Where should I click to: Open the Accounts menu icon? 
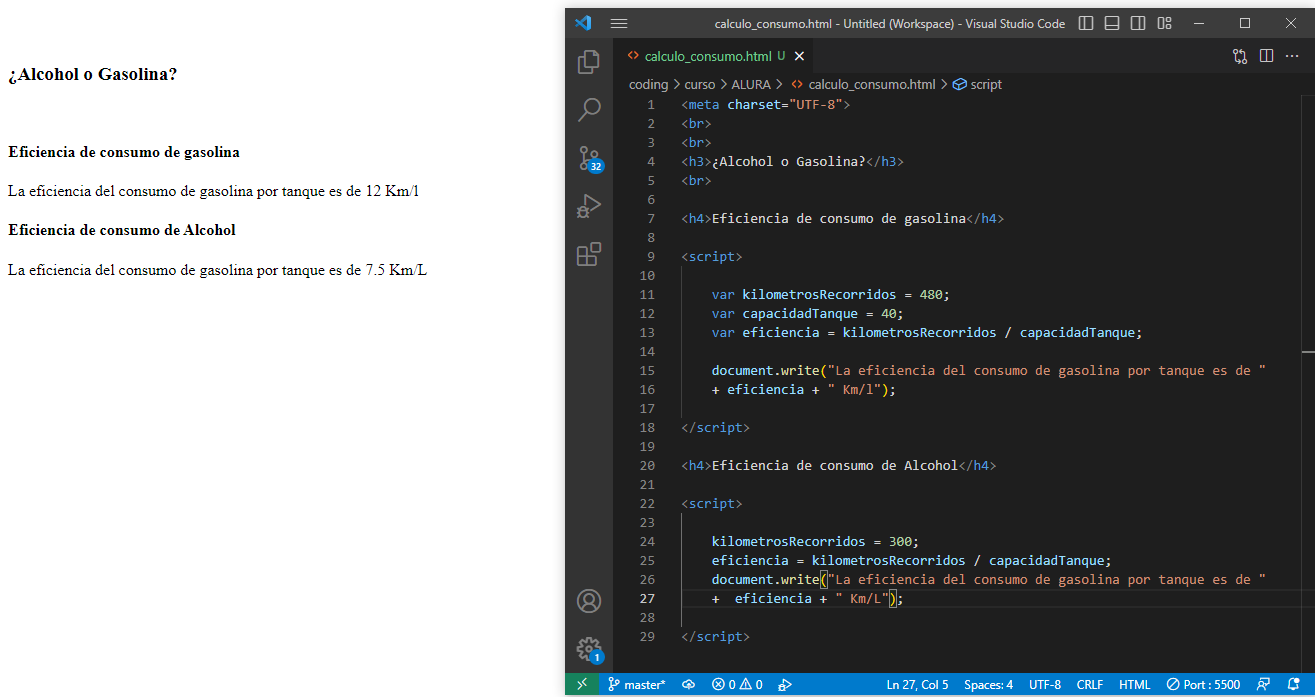point(589,601)
